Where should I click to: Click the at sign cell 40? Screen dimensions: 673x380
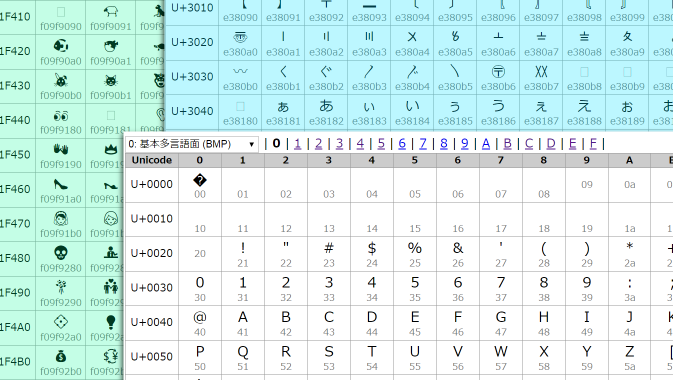pyautogui.click(x=200, y=323)
